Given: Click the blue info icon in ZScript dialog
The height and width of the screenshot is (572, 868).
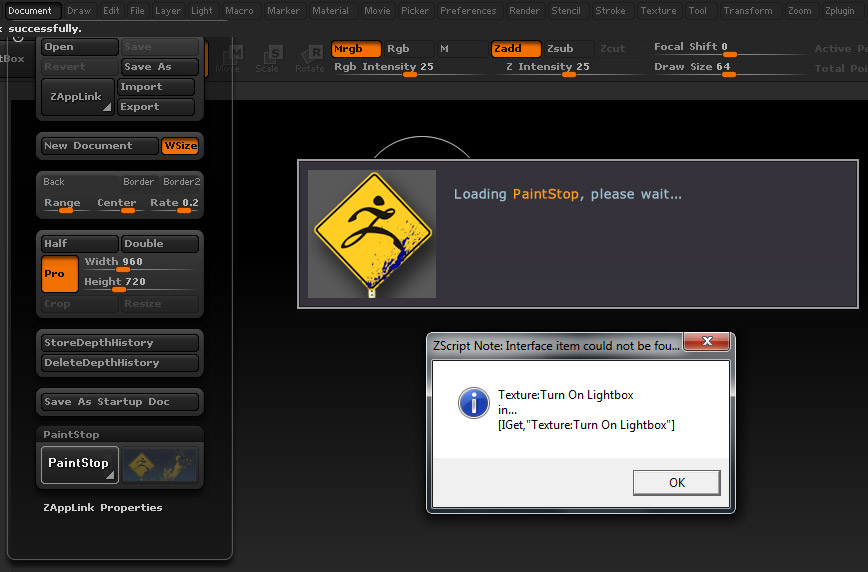Looking at the screenshot, I should click(x=473, y=403).
